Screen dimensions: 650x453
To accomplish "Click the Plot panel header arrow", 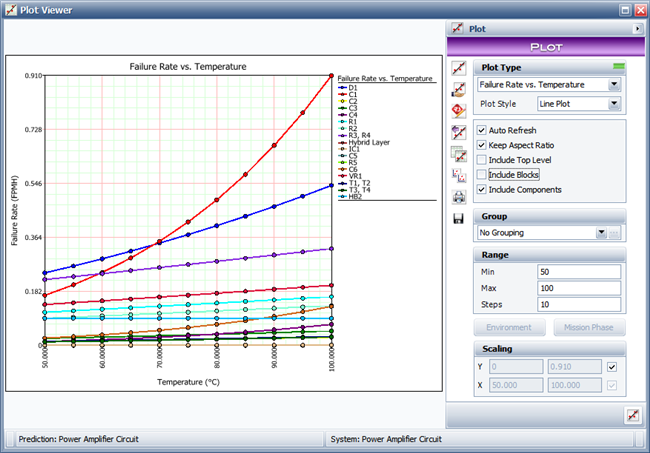I will [637, 30].
